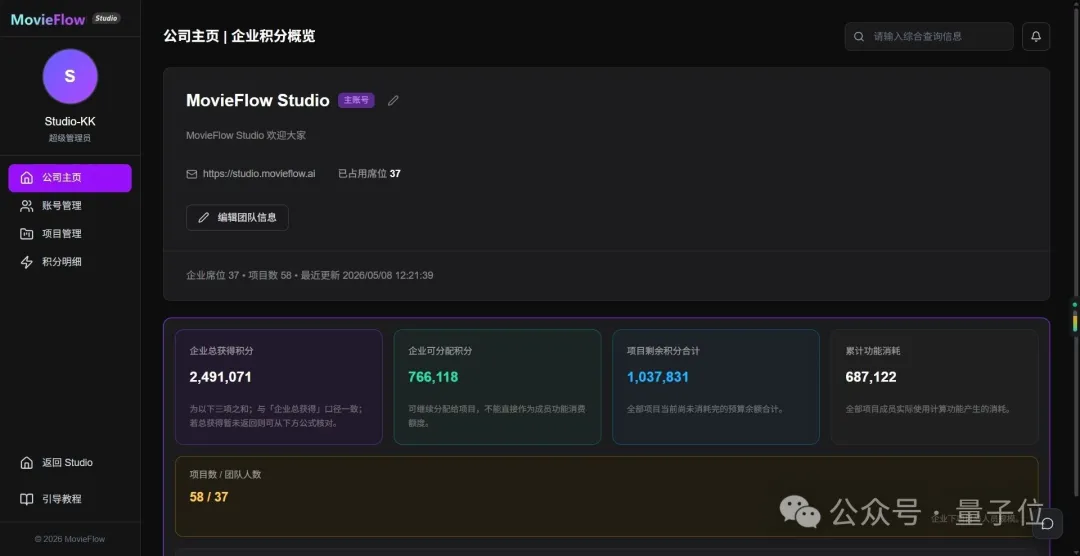Click the magnifier icon in search box

(x=859, y=37)
